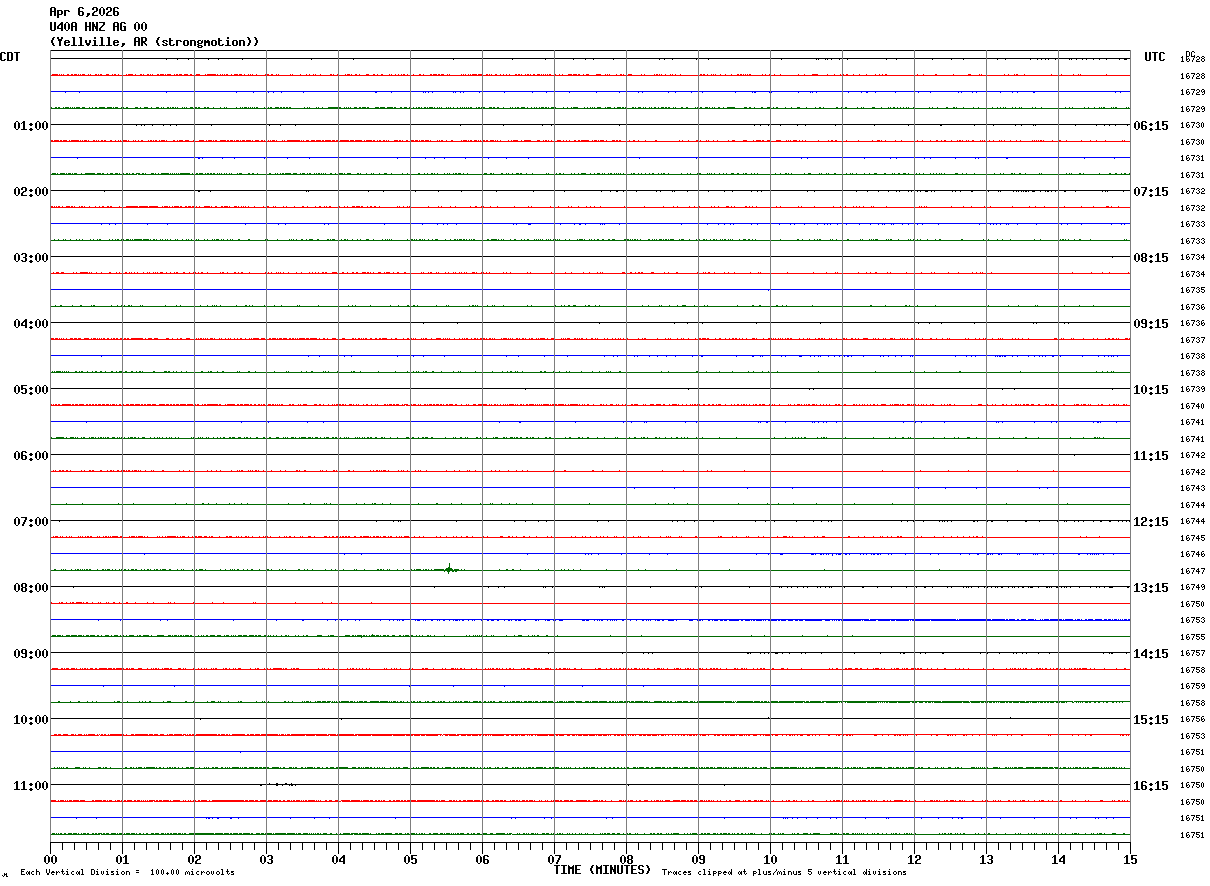Select the 04:00 CDT time label
1210x886 pixels.
click(x=31, y=324)
